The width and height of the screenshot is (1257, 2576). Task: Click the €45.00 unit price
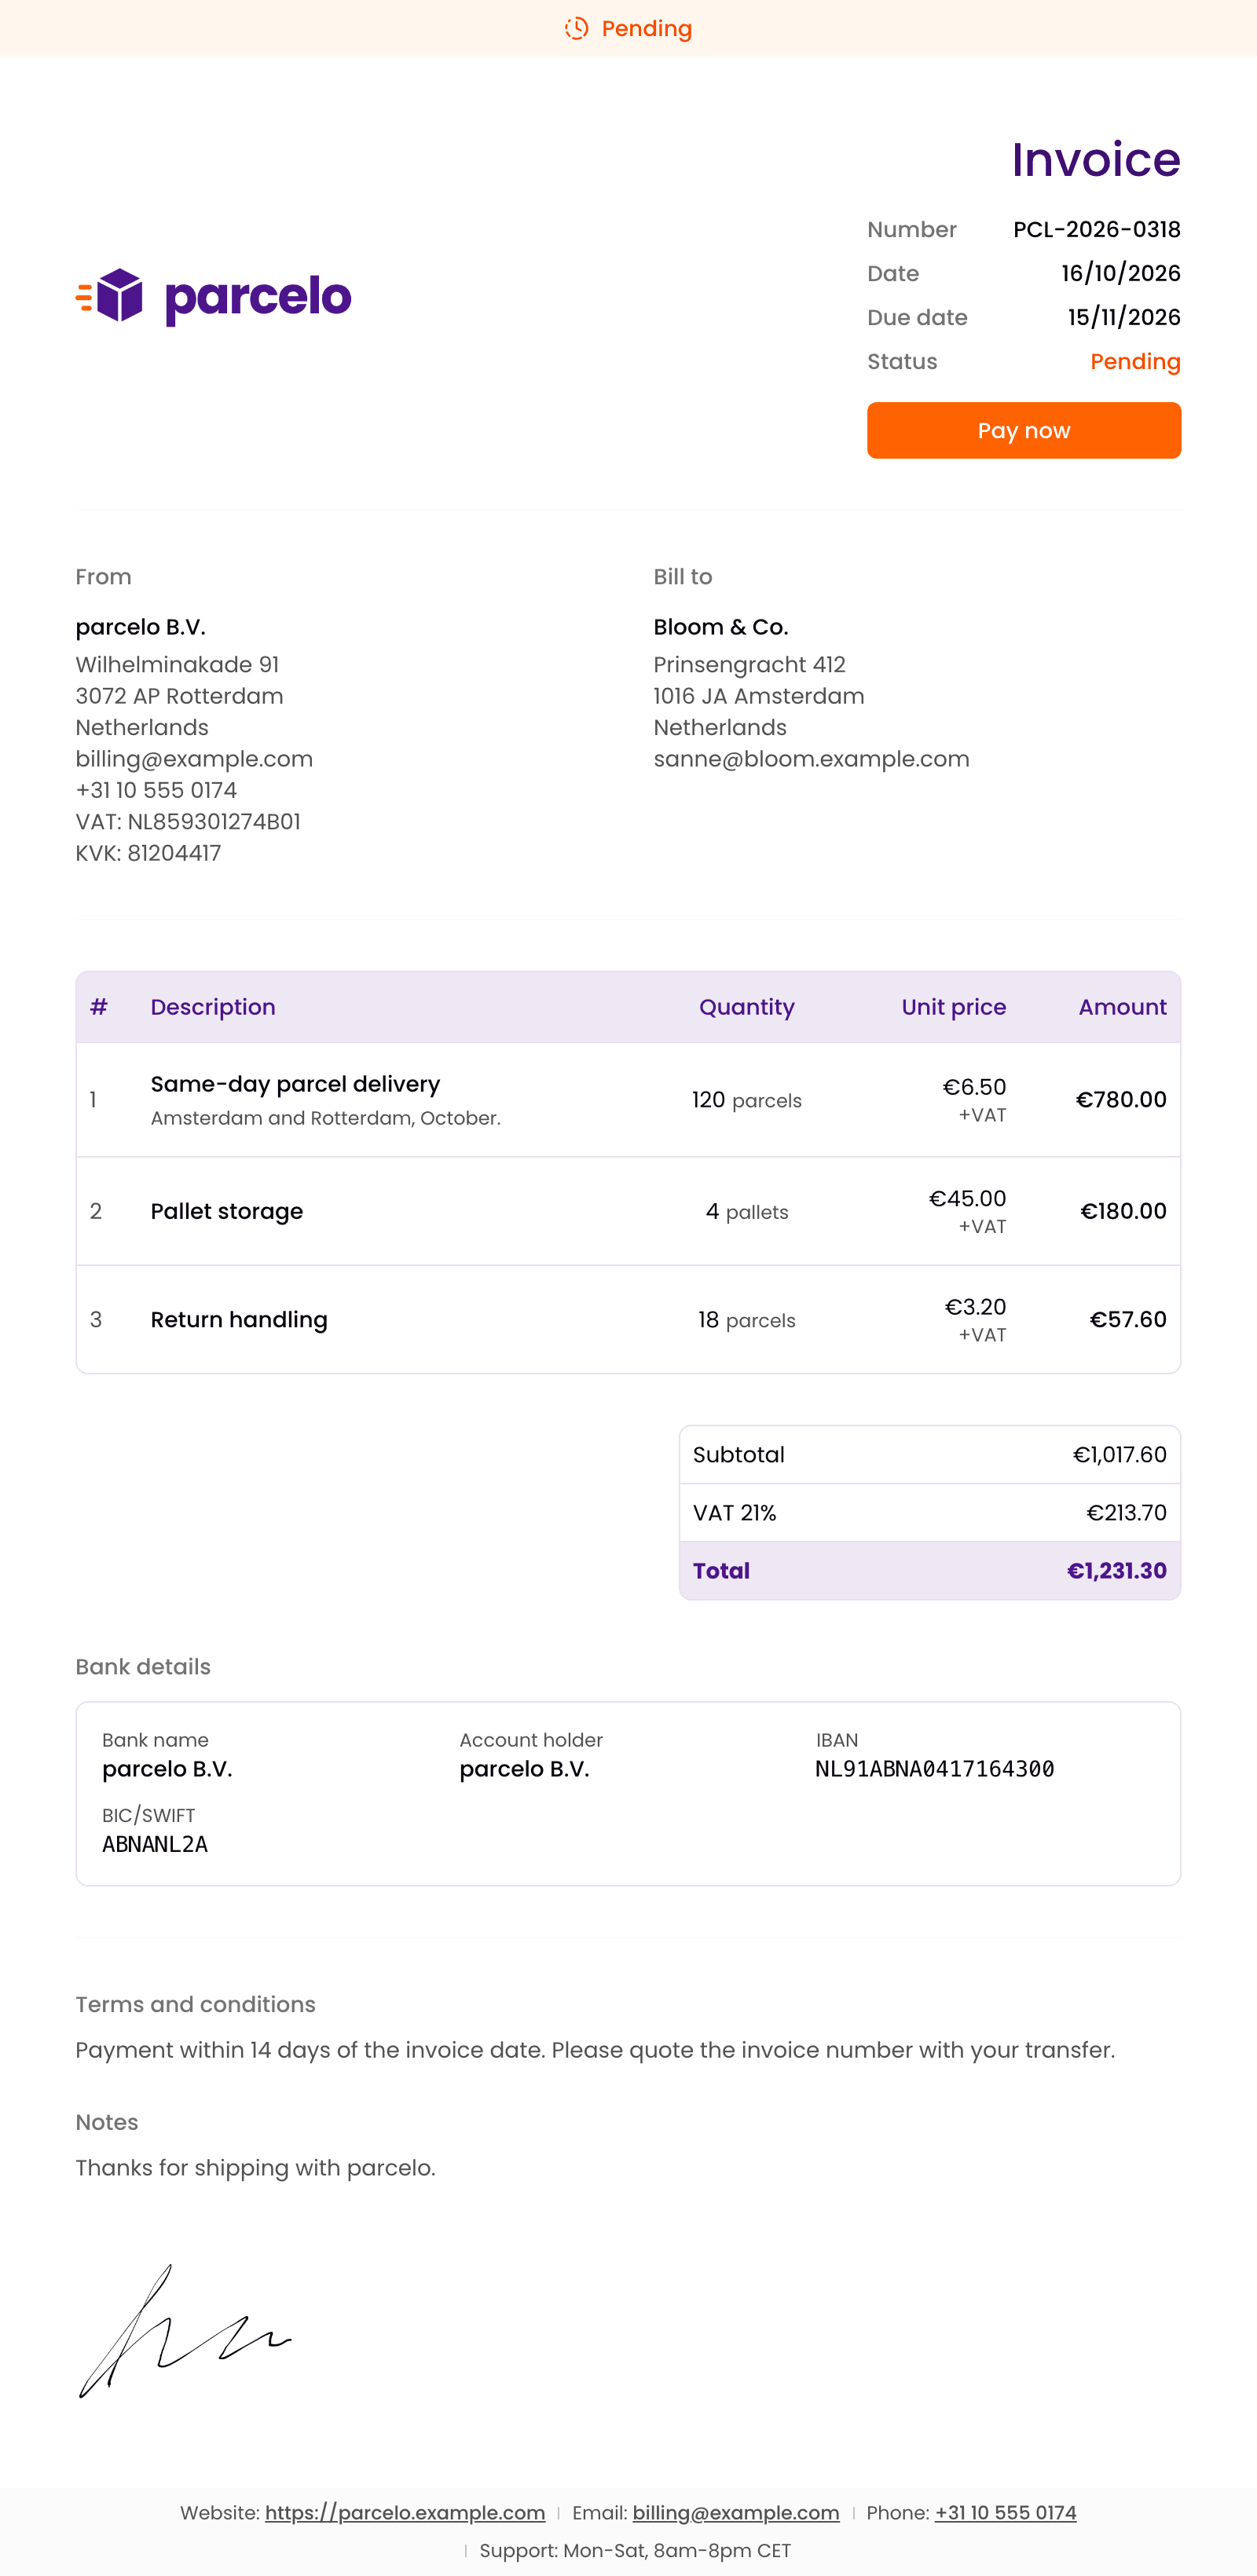pyautogui.click(x=967, y=1198)
